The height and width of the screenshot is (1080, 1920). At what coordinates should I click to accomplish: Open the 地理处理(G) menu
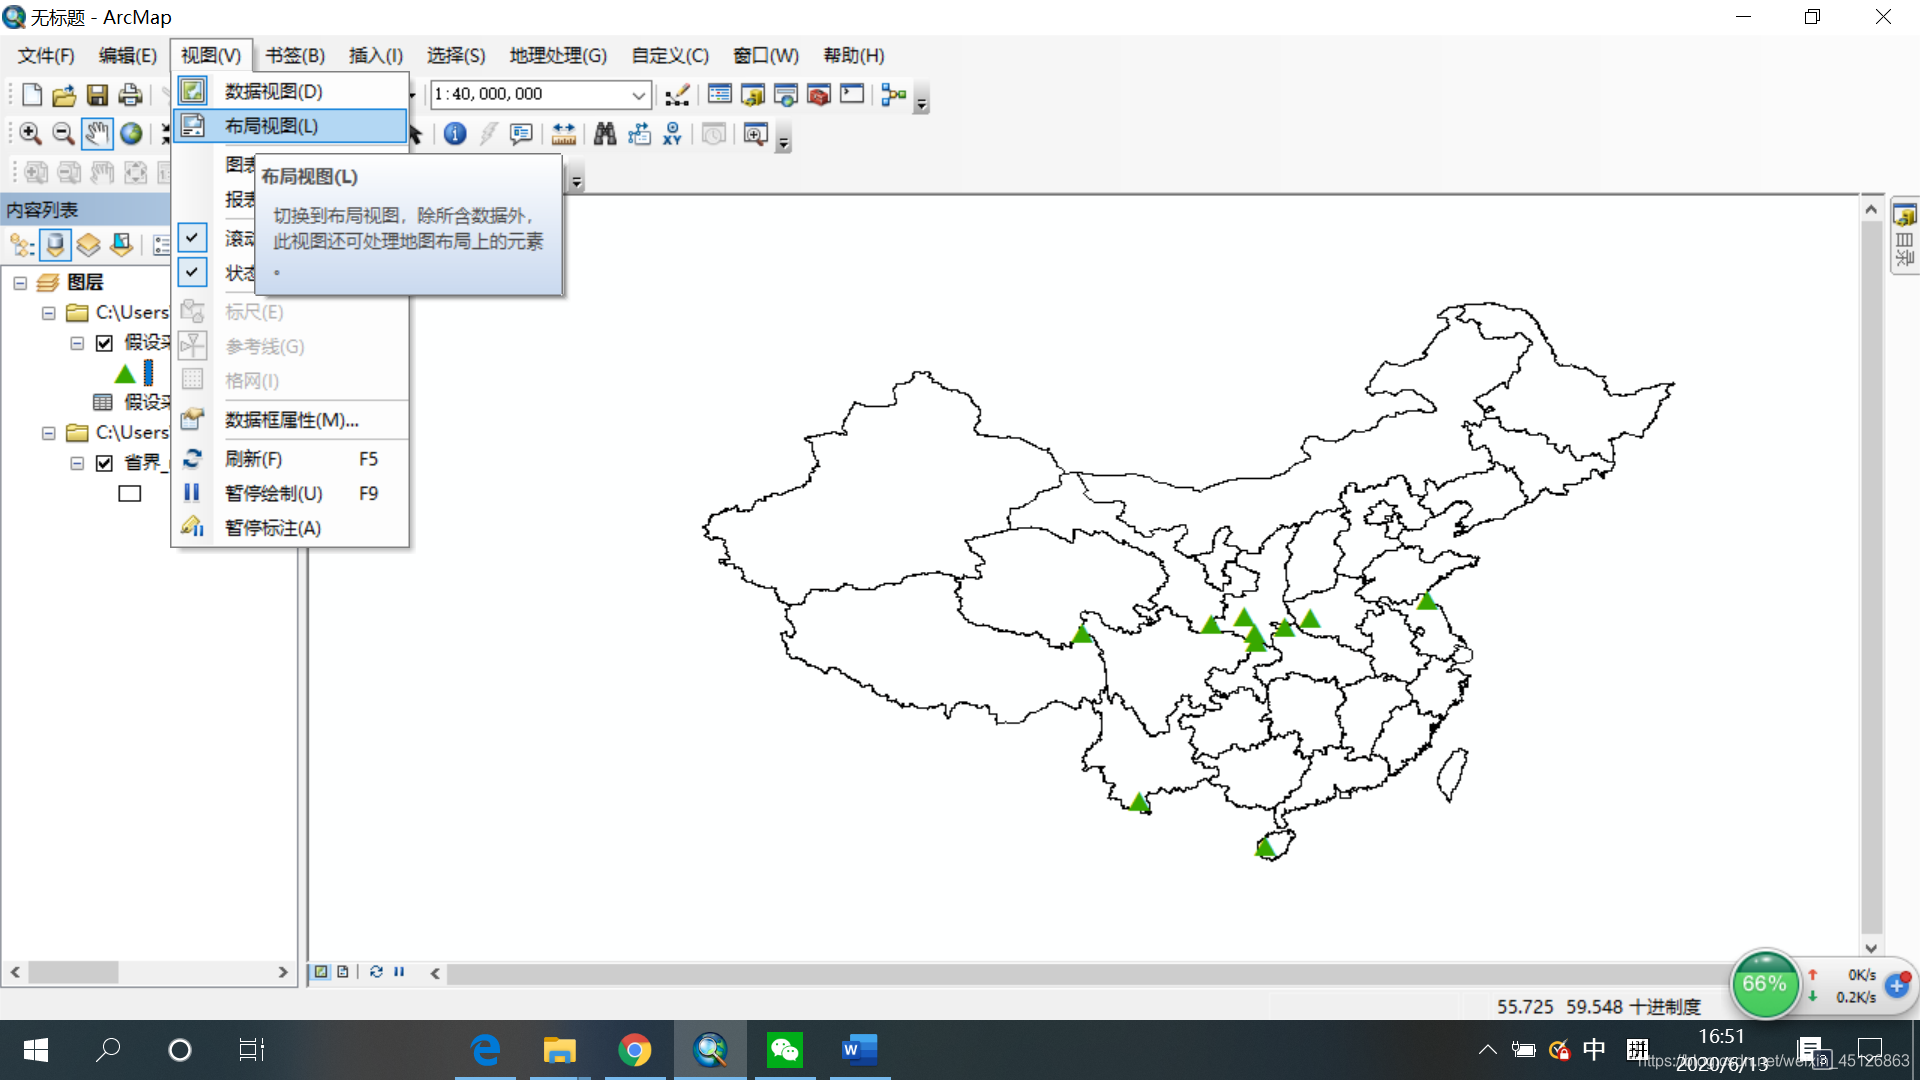coord(557,56)
